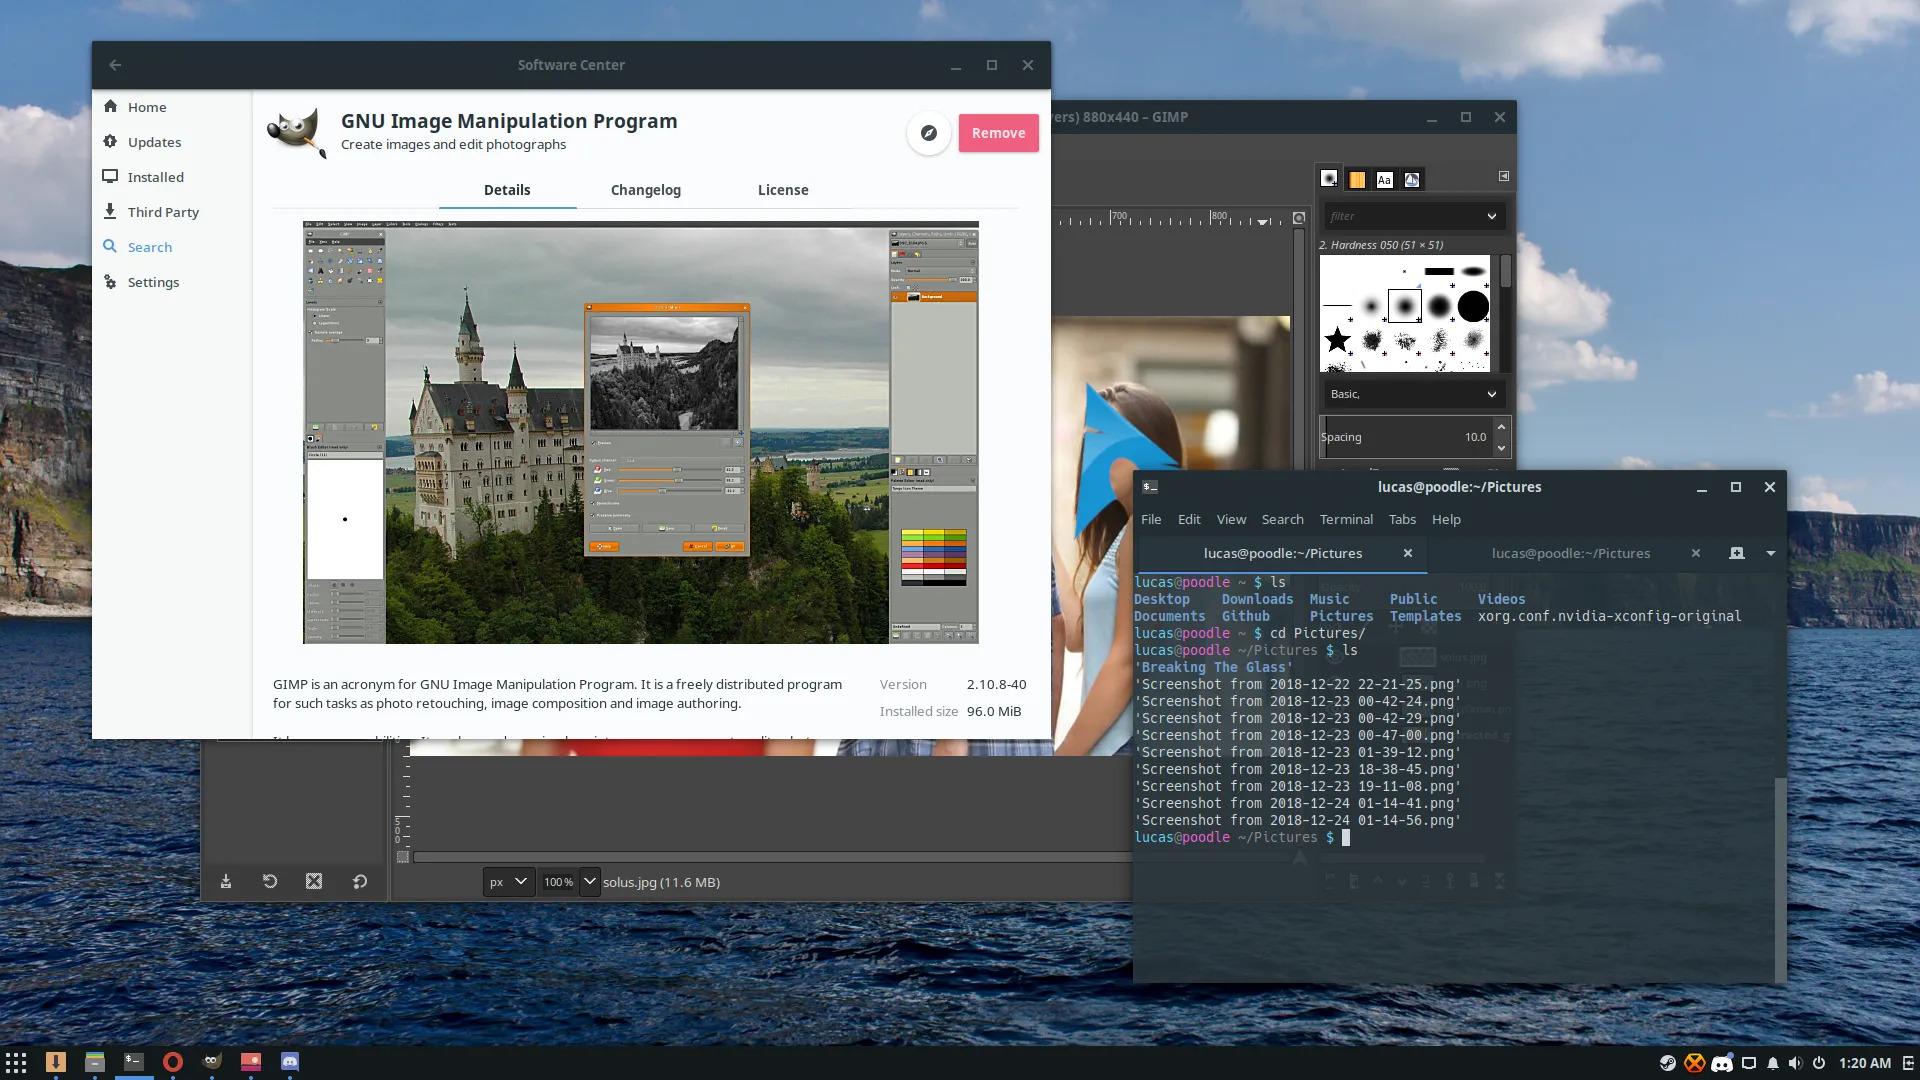The image size is (1920, 1080).
Task: Click the Installed option in Software Center sidebar
Action: 157,177
